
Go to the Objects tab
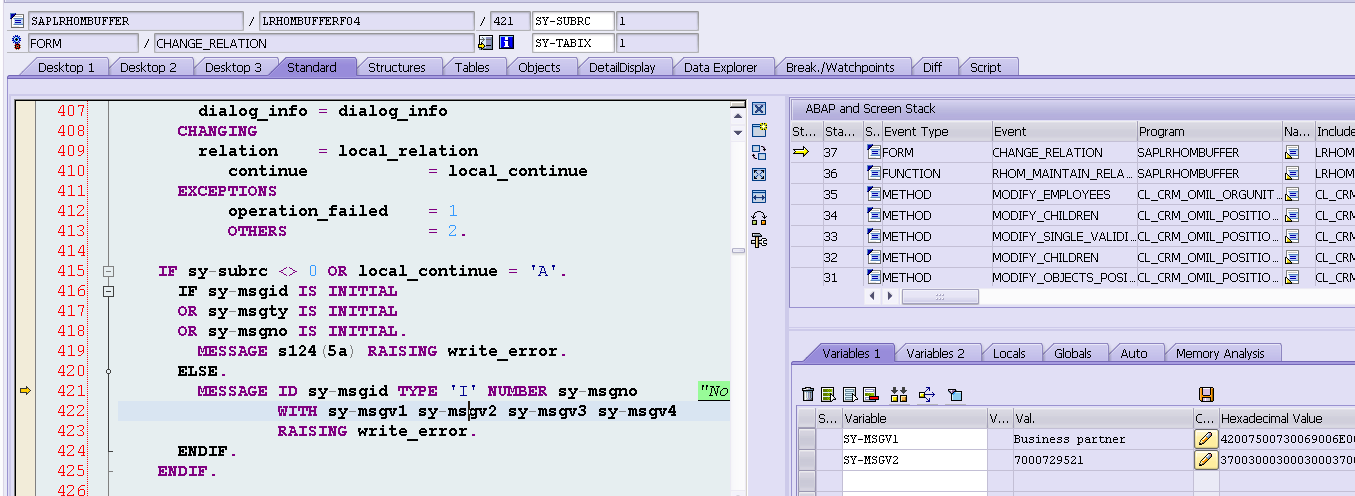tap(540, 67)
